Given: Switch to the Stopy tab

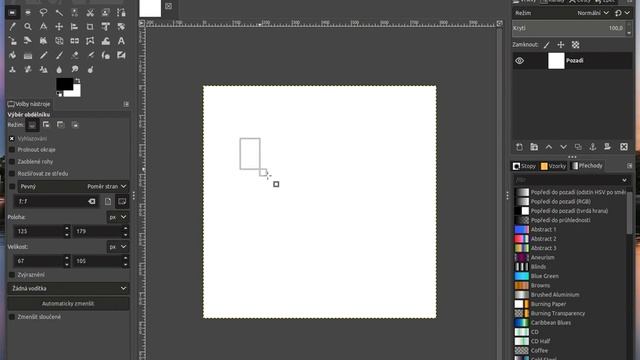Looking at the screenshot, I should pos(524,166).
